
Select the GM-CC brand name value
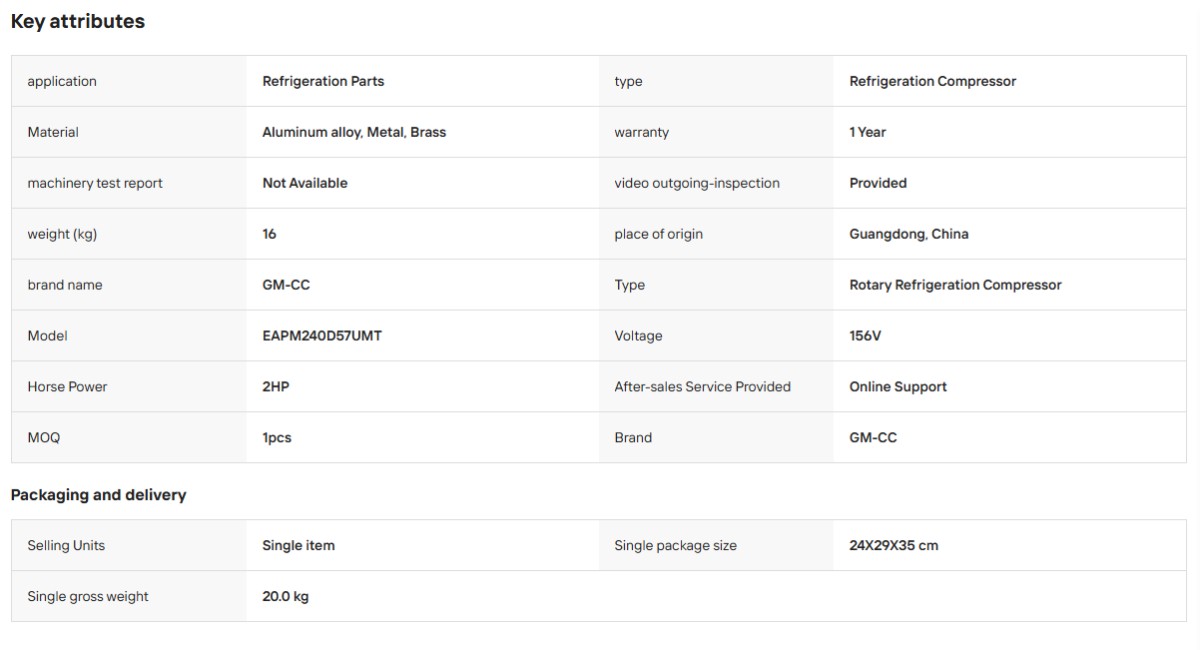click(x=286, y=285)
